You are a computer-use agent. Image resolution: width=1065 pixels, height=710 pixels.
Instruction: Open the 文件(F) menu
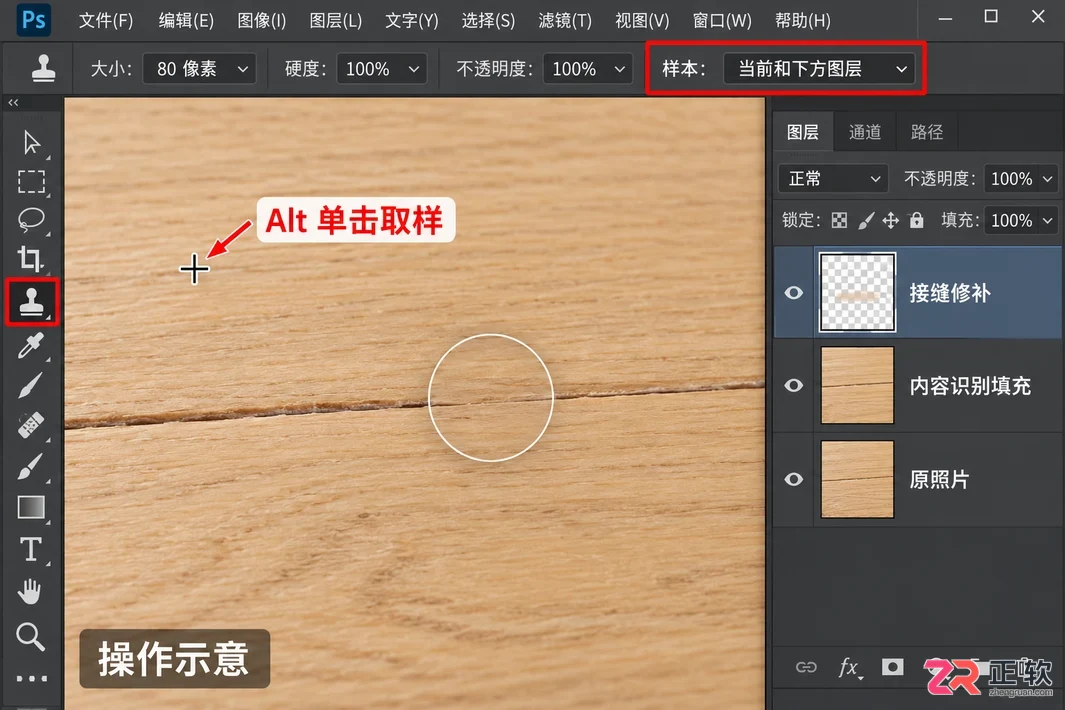click(x=106, y=20)
